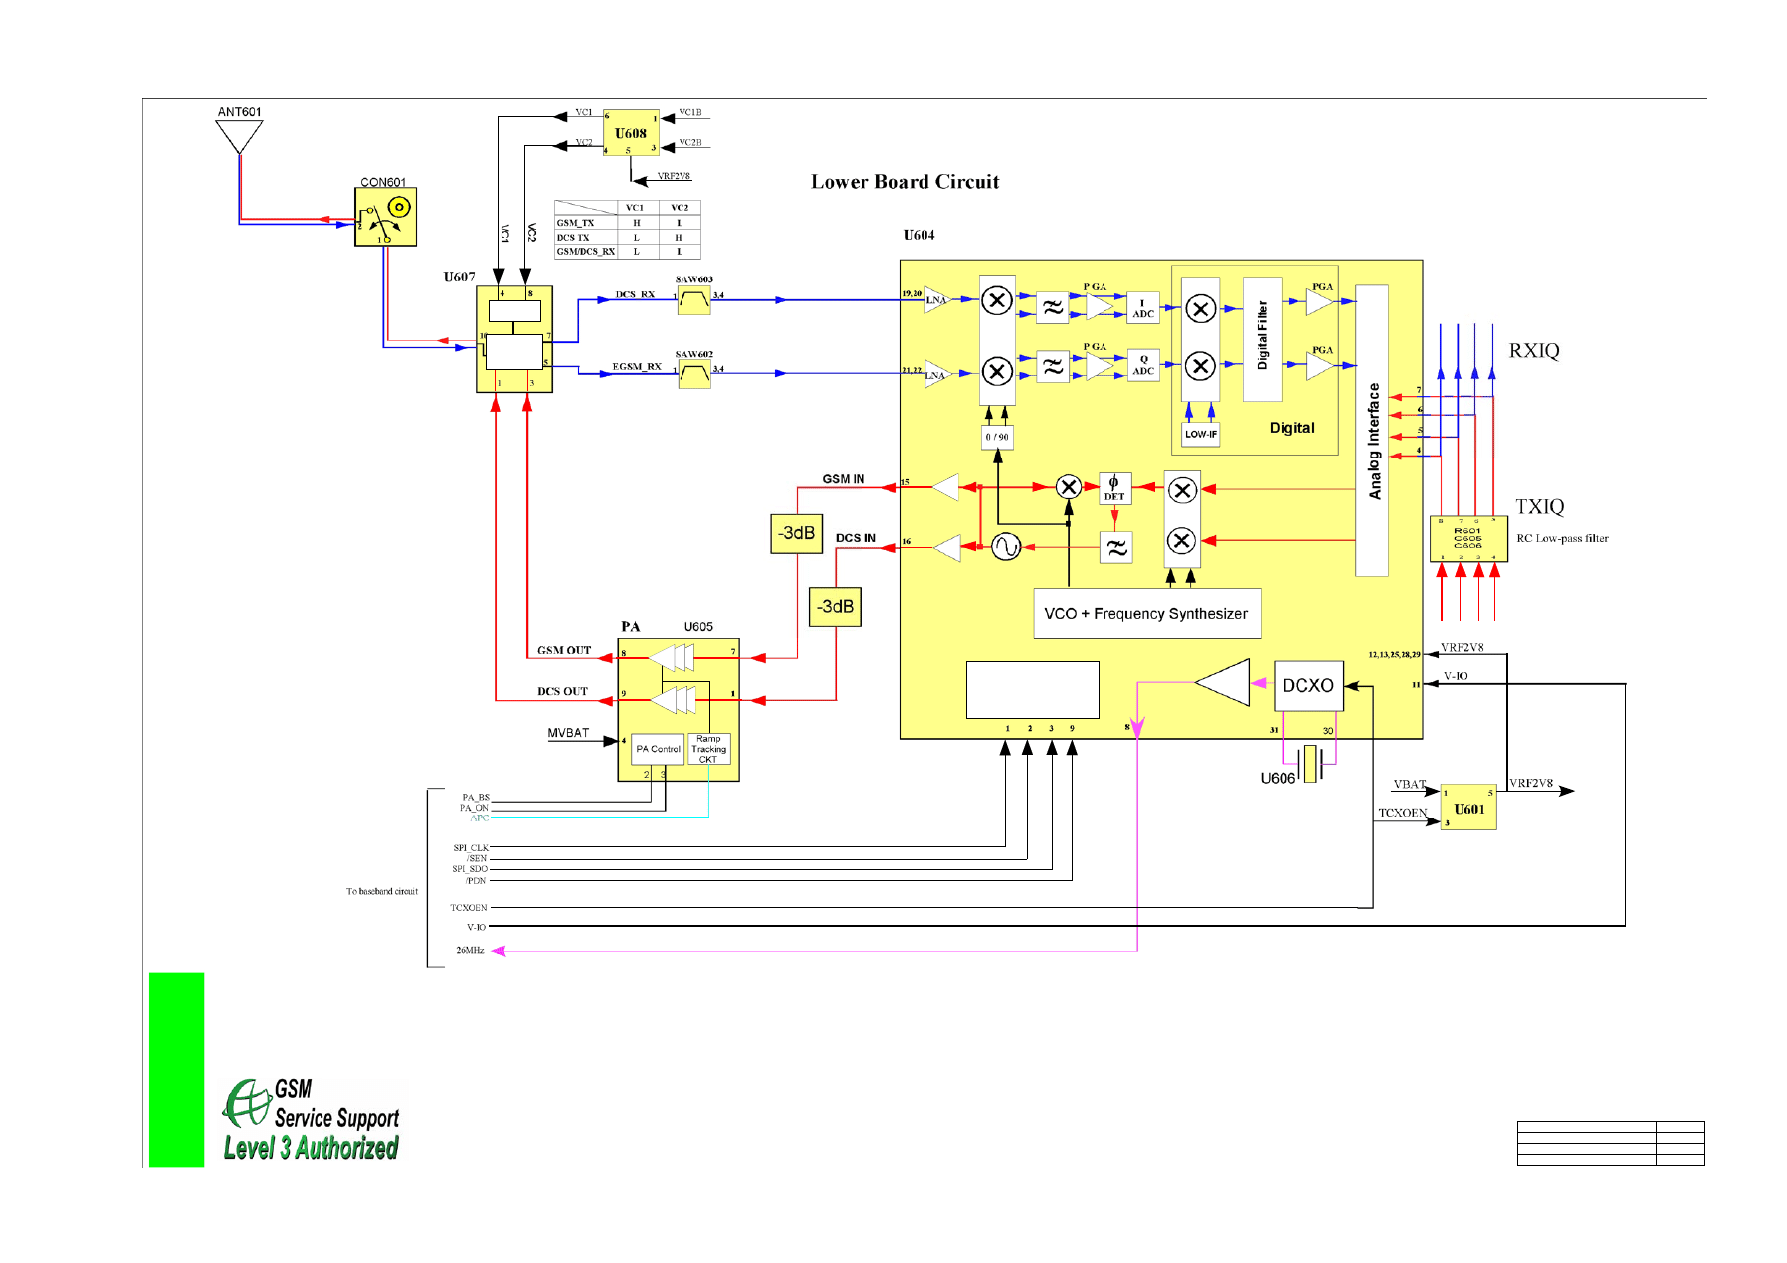Click the I ADC block
The image size is (1787, 1263).
point(1142,308)
